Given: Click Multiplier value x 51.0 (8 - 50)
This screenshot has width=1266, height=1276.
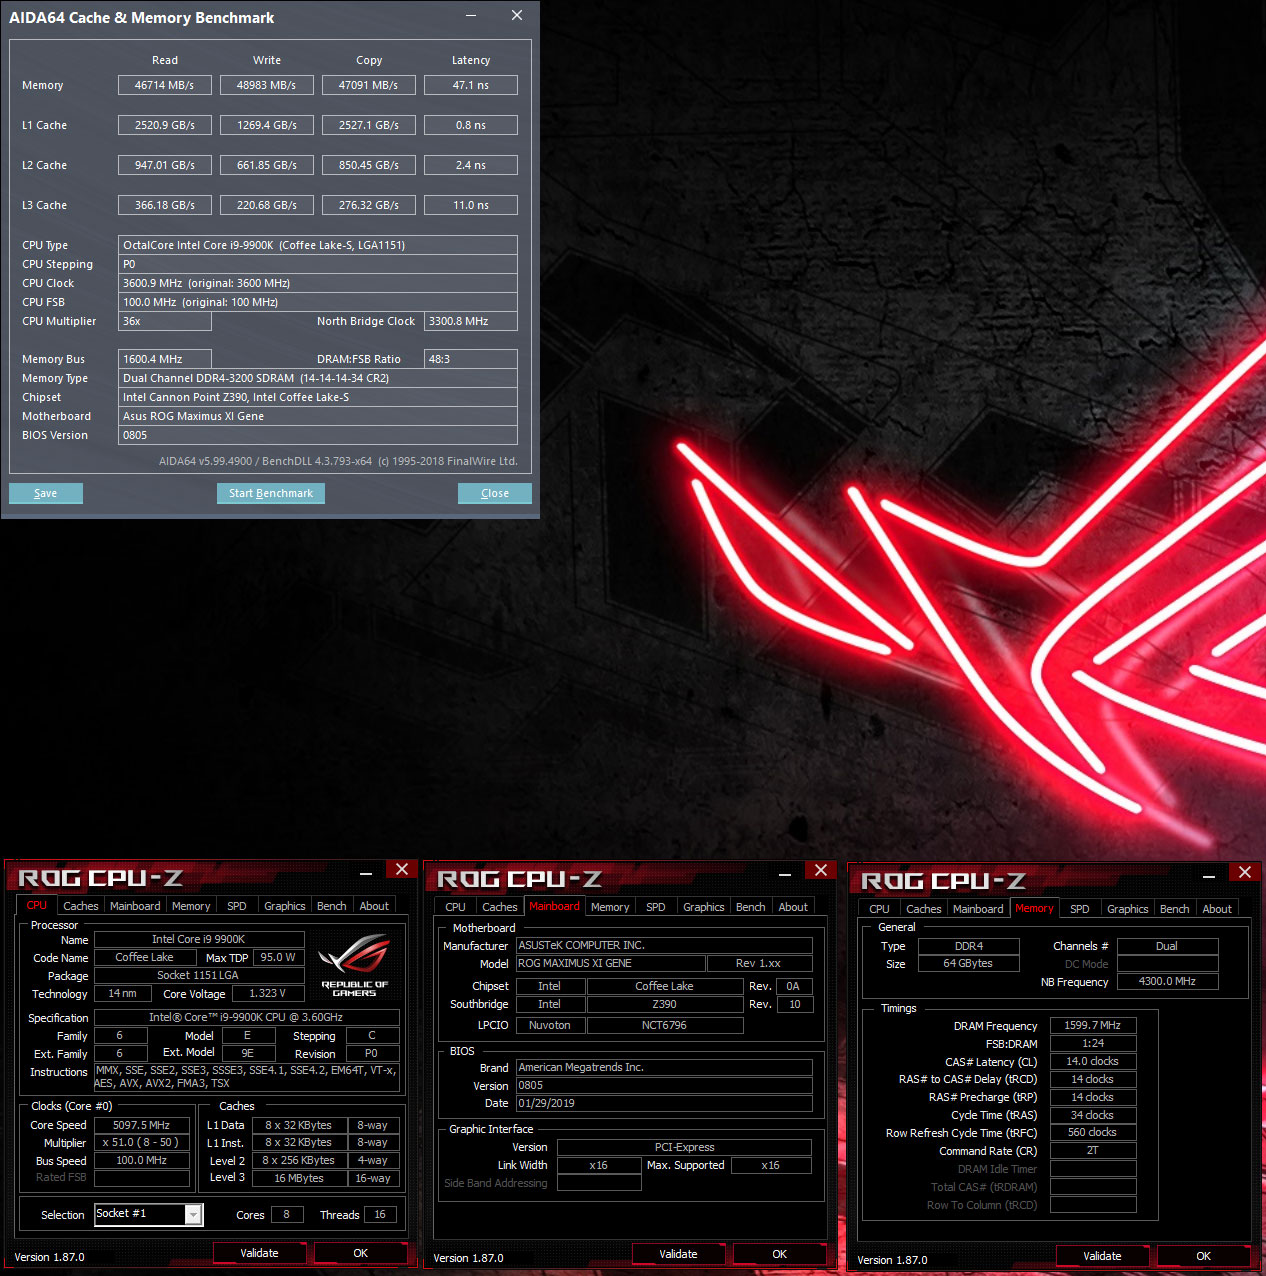Looking at the screenshot, I should [x=142, y=1142].
